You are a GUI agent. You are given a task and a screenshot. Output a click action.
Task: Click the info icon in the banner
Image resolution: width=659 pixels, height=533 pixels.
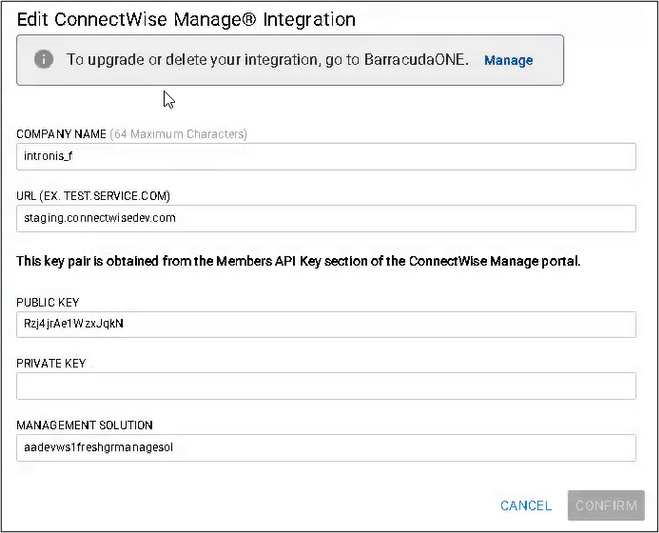(x=43, y=59)
